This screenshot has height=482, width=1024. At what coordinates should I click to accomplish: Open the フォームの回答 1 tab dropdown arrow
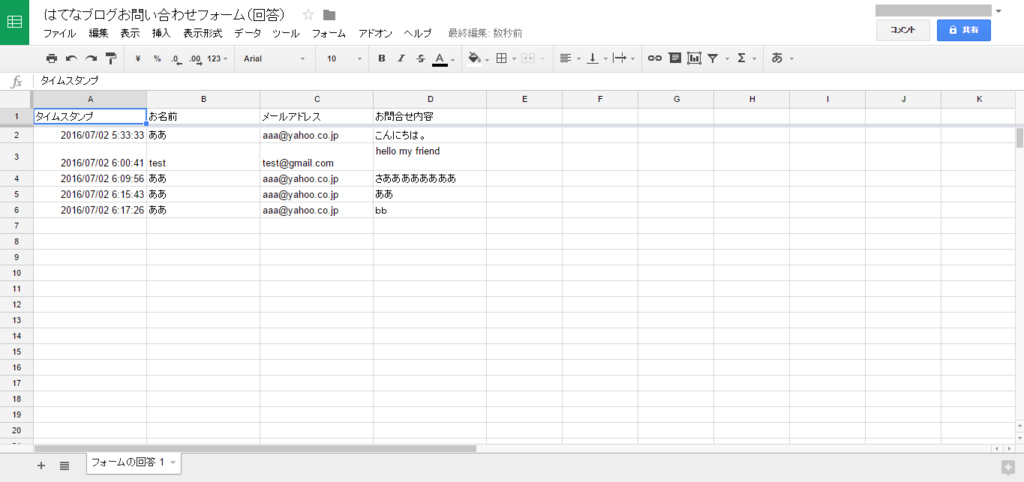[173, 463]
